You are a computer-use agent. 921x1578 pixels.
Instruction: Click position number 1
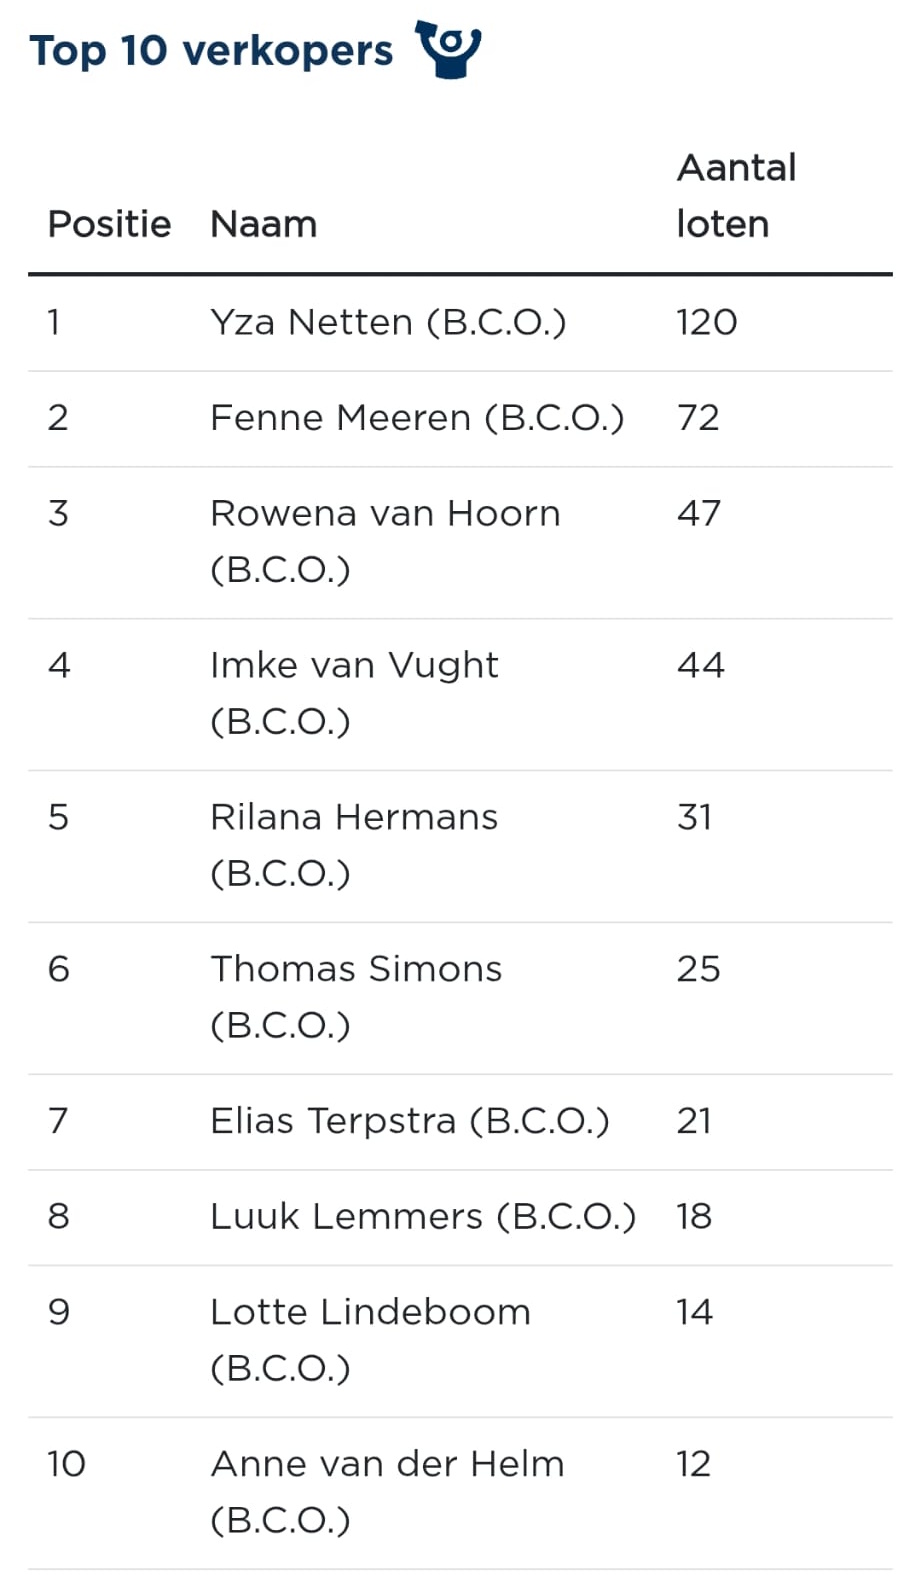(54, 322)
